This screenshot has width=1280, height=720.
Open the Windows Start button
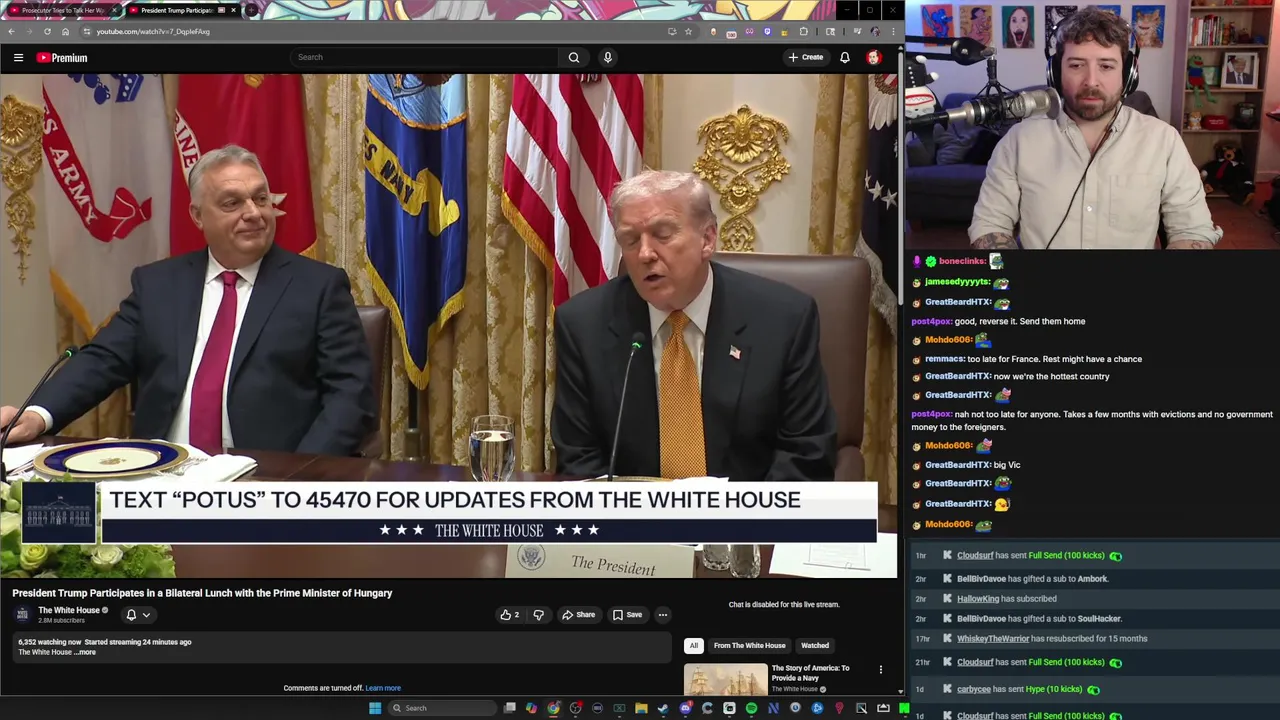[375, 708]
